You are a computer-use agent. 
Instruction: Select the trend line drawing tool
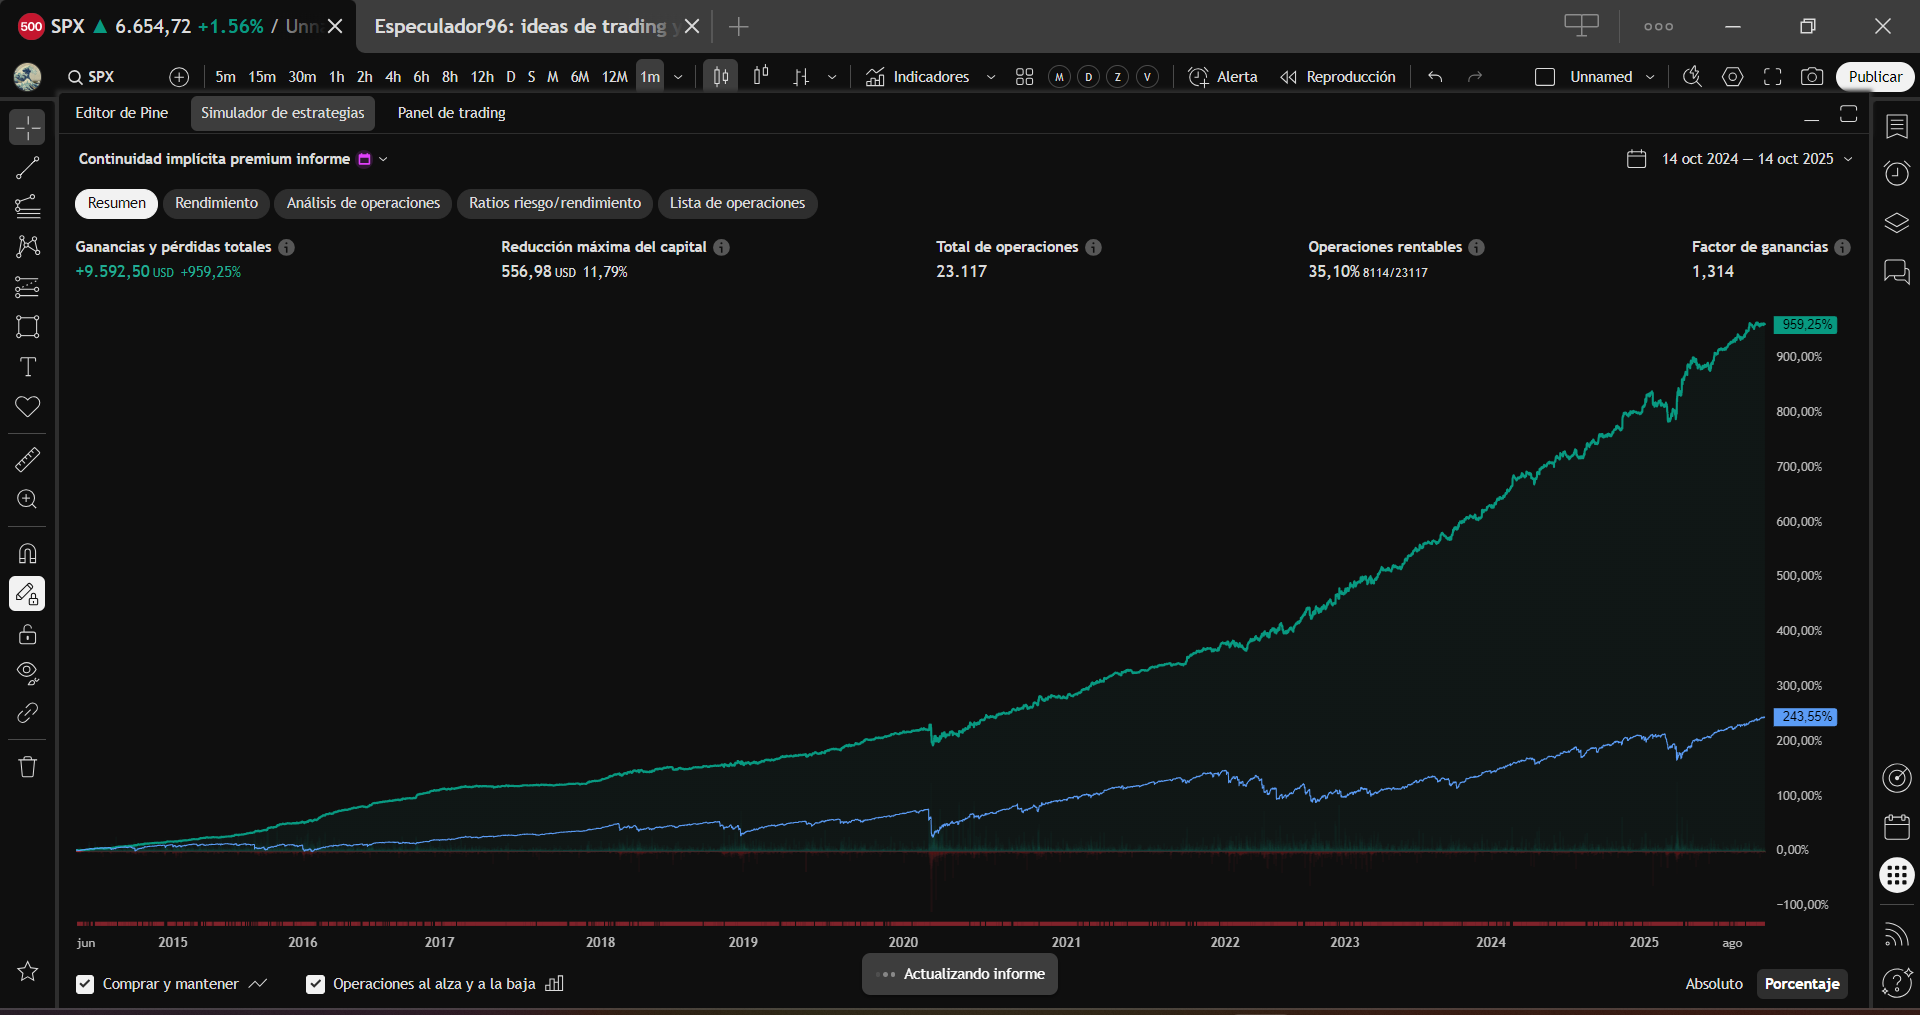tap(27, 168)
